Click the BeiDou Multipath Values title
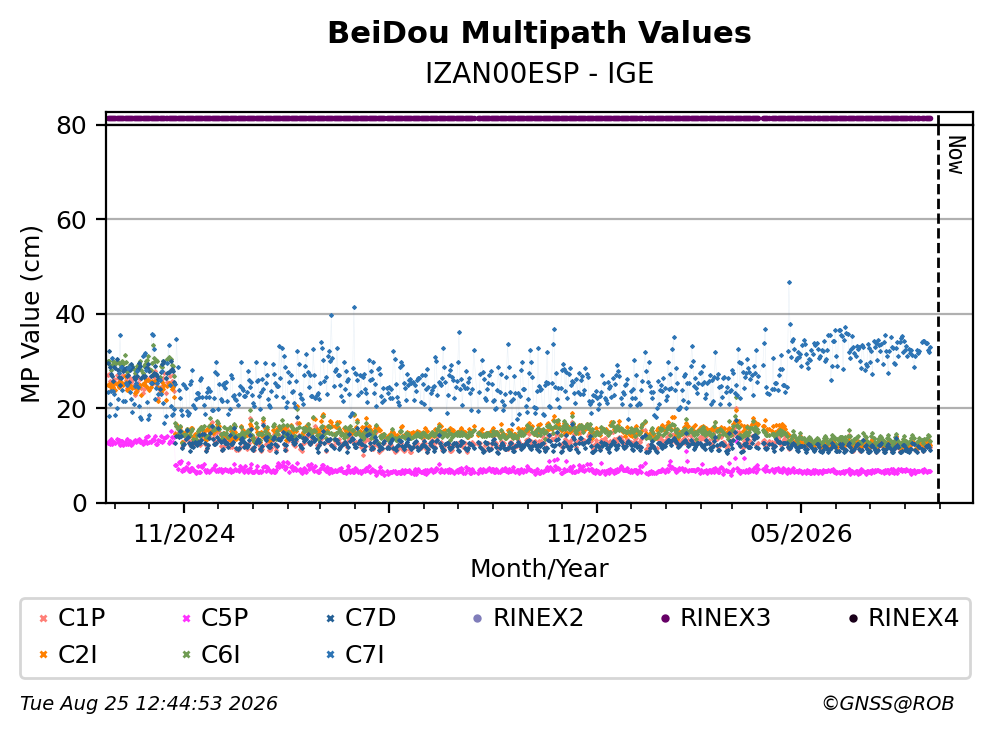Image resolution: width=993 pixels, height=734 pixels. point(539,33)
